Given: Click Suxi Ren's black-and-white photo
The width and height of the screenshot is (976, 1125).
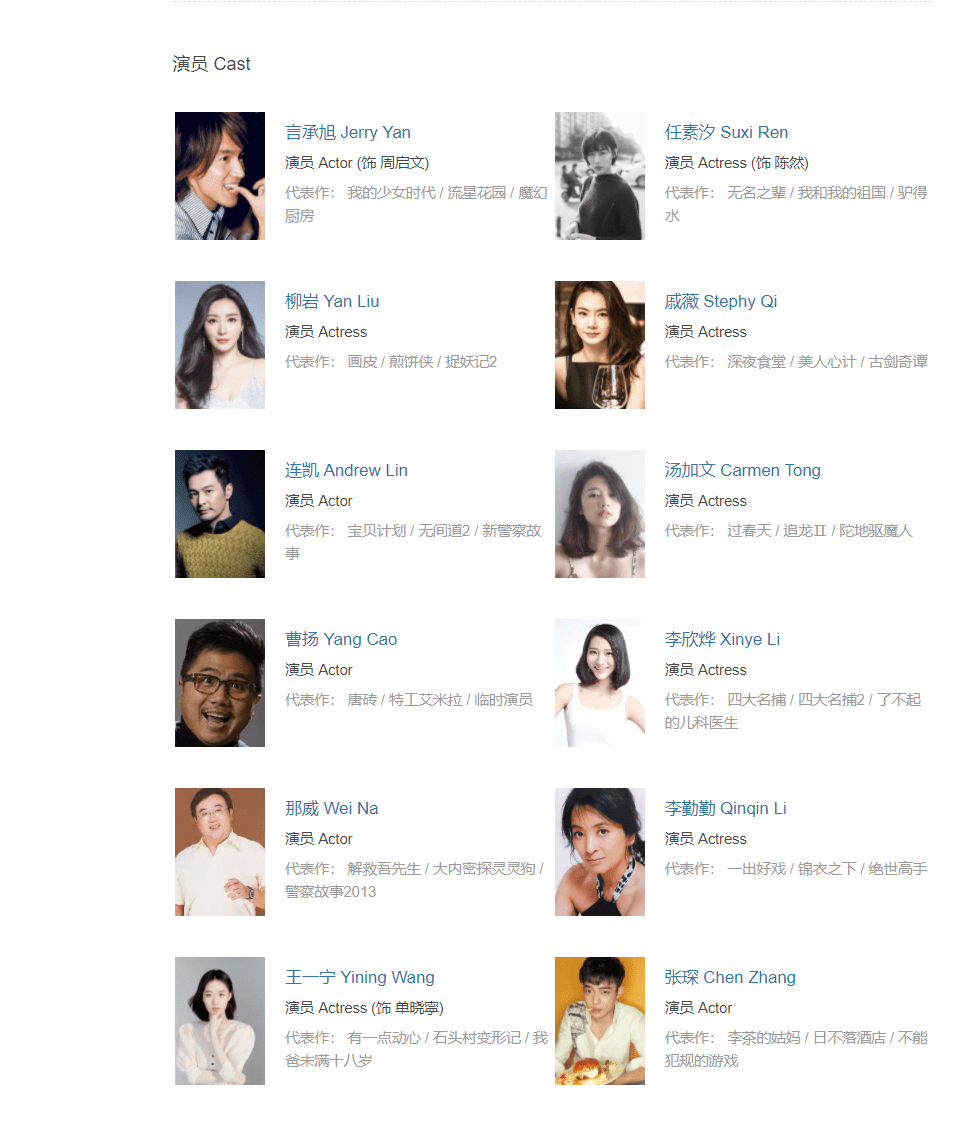Looking at the screenshot, I should pos(599,176).
